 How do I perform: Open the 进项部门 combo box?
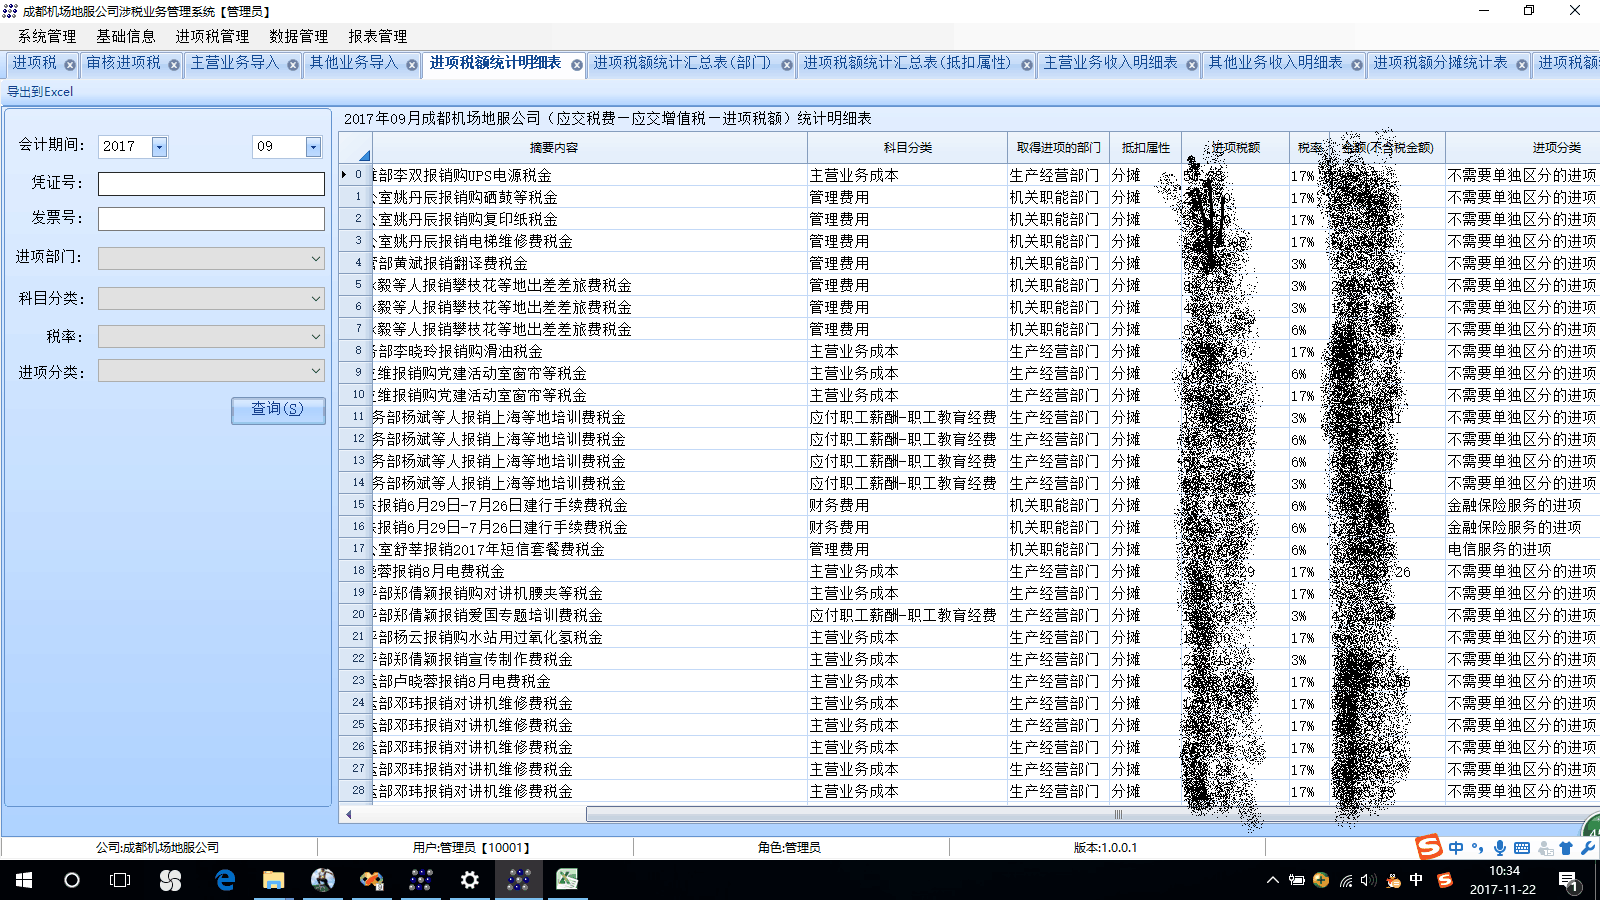click(315, 259)
